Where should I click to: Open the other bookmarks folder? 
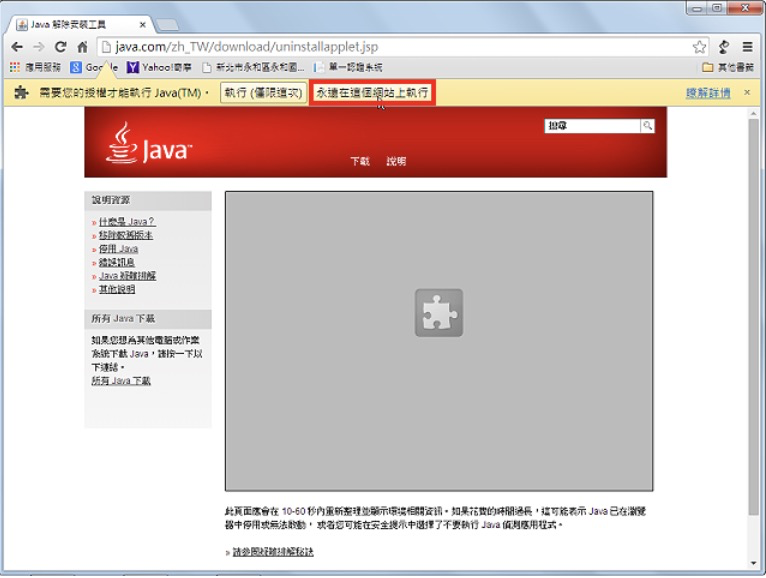point(728,67)
